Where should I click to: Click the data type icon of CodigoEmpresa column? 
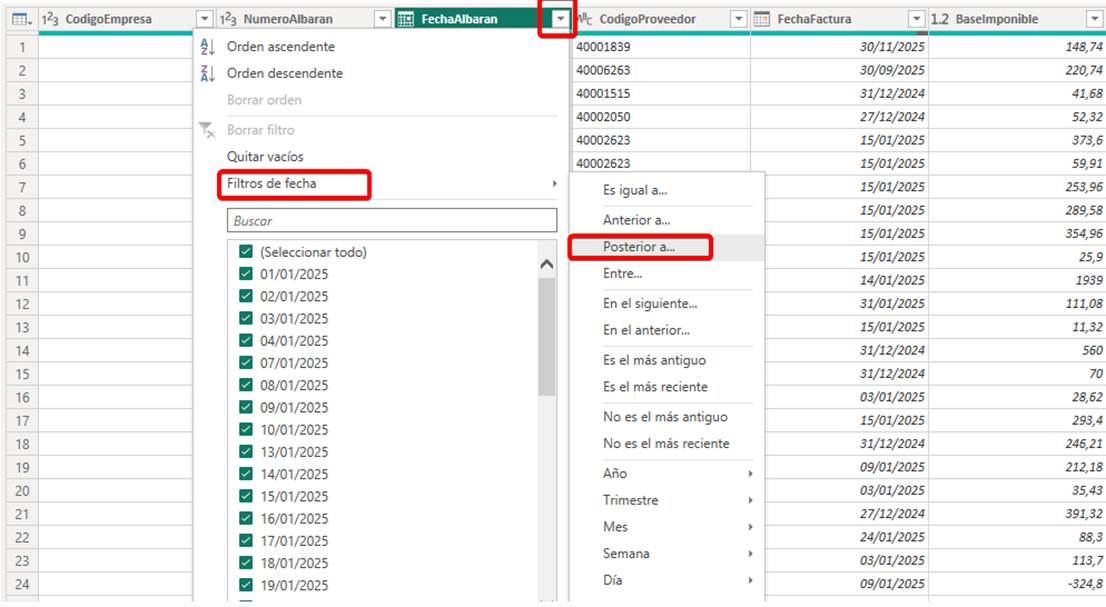(x=51, y=20)
